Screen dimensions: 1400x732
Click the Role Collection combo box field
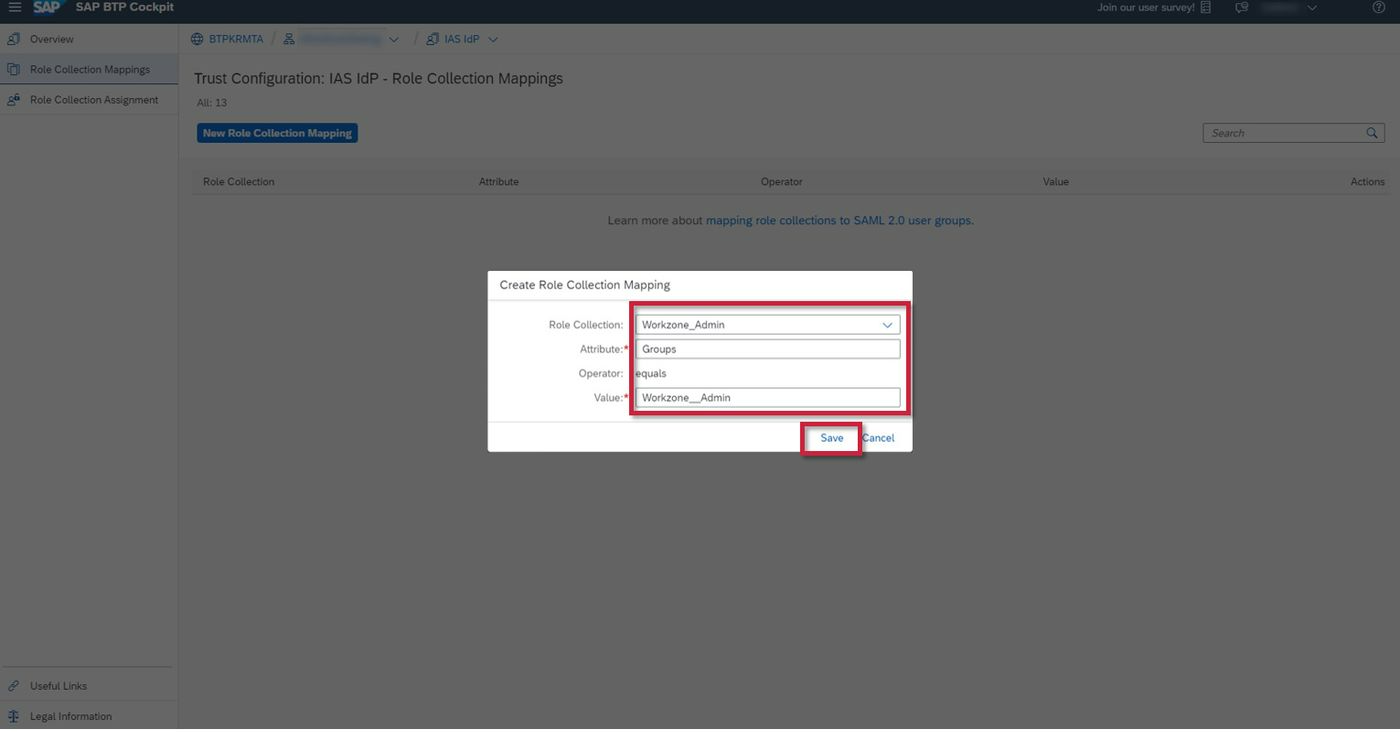pyautogui.click(x=768, y=325)
